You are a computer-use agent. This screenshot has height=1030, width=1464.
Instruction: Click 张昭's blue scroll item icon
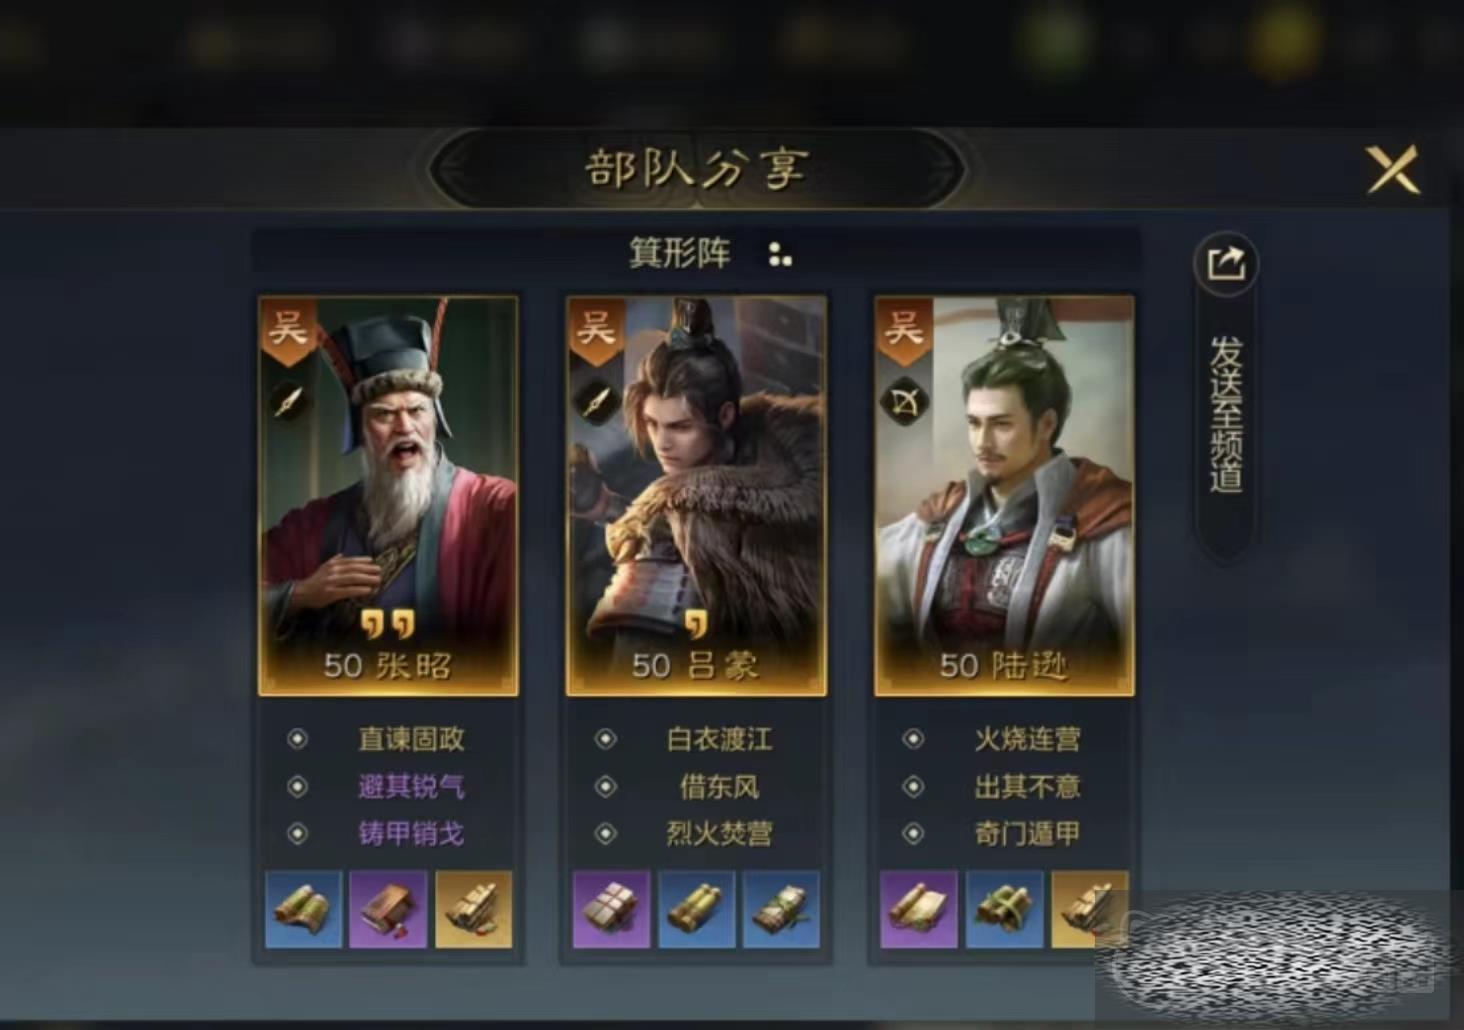click(303, 909)
